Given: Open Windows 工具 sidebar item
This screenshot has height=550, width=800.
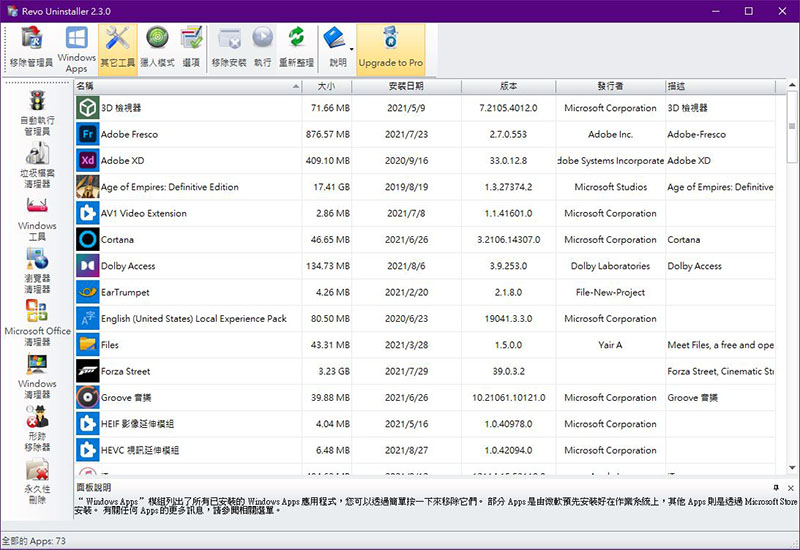Looking at the screenshot, I should coord(37,219).
